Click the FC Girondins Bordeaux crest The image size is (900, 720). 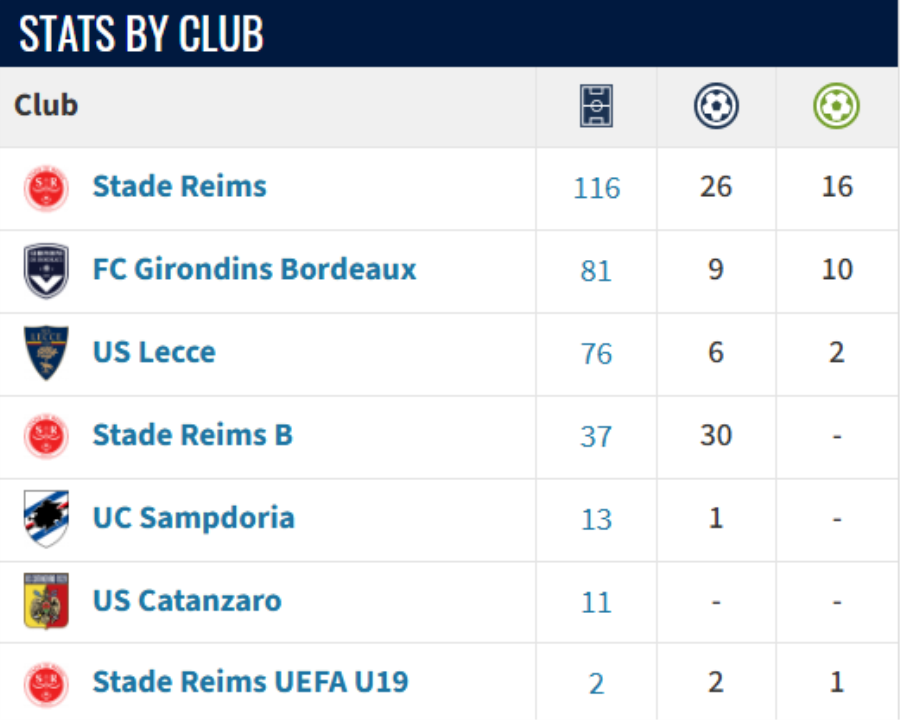(46, 270)
